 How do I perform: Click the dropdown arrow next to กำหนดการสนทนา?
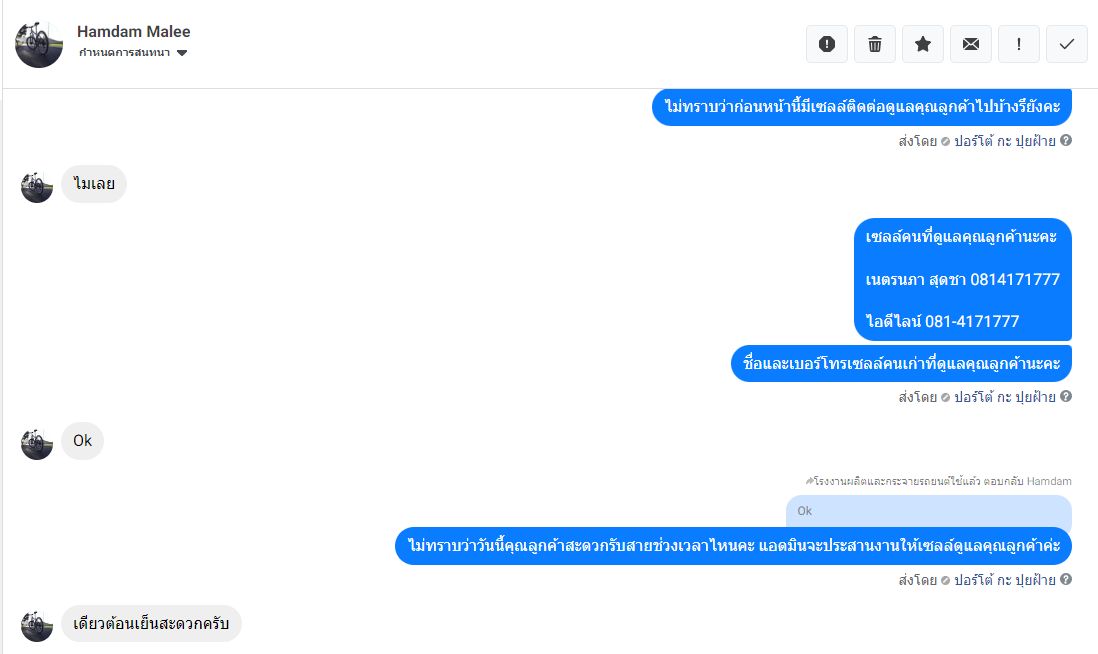182,53
